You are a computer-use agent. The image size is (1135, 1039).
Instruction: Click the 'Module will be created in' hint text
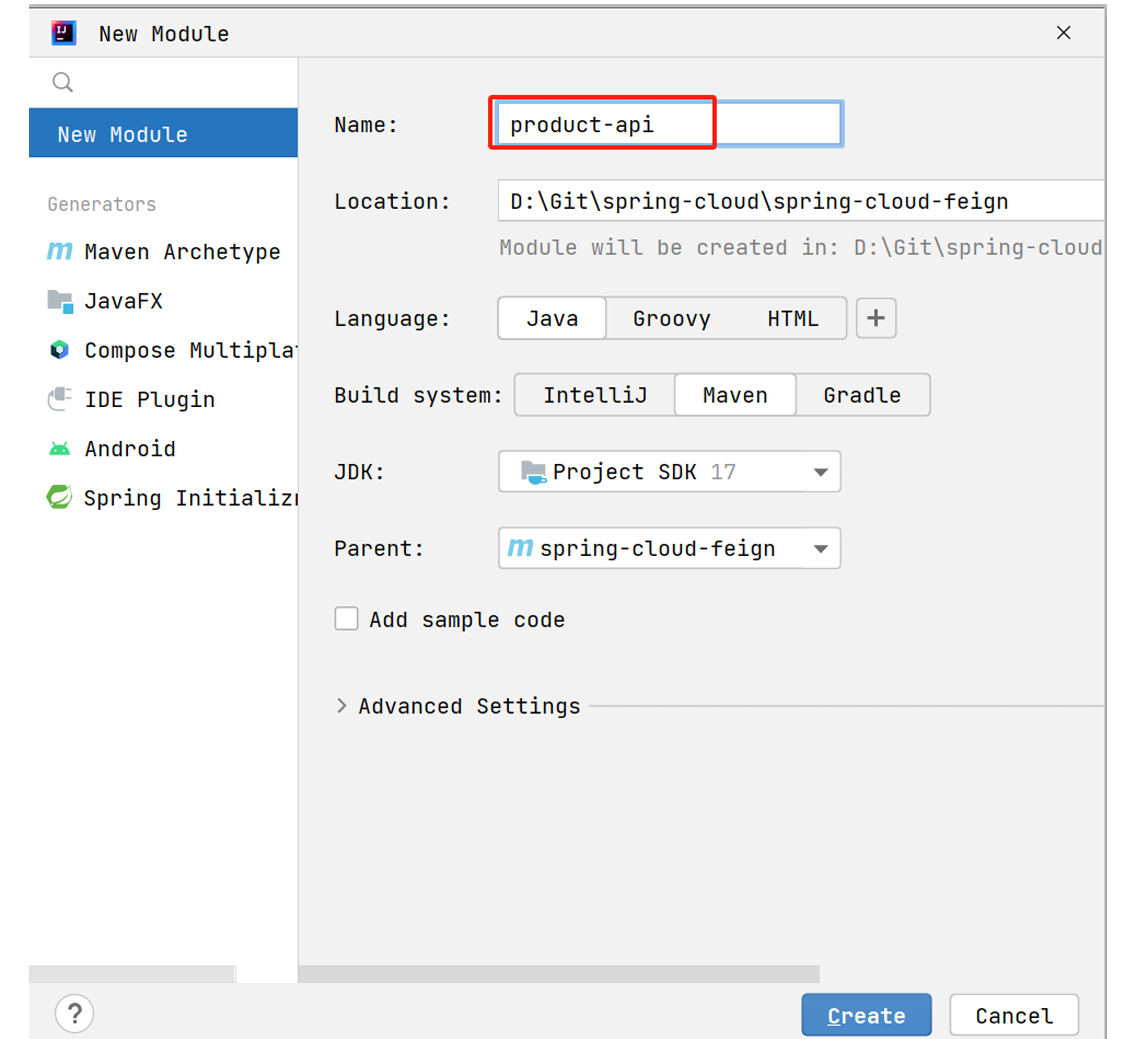pyautogui.click(x=801, y=248)
